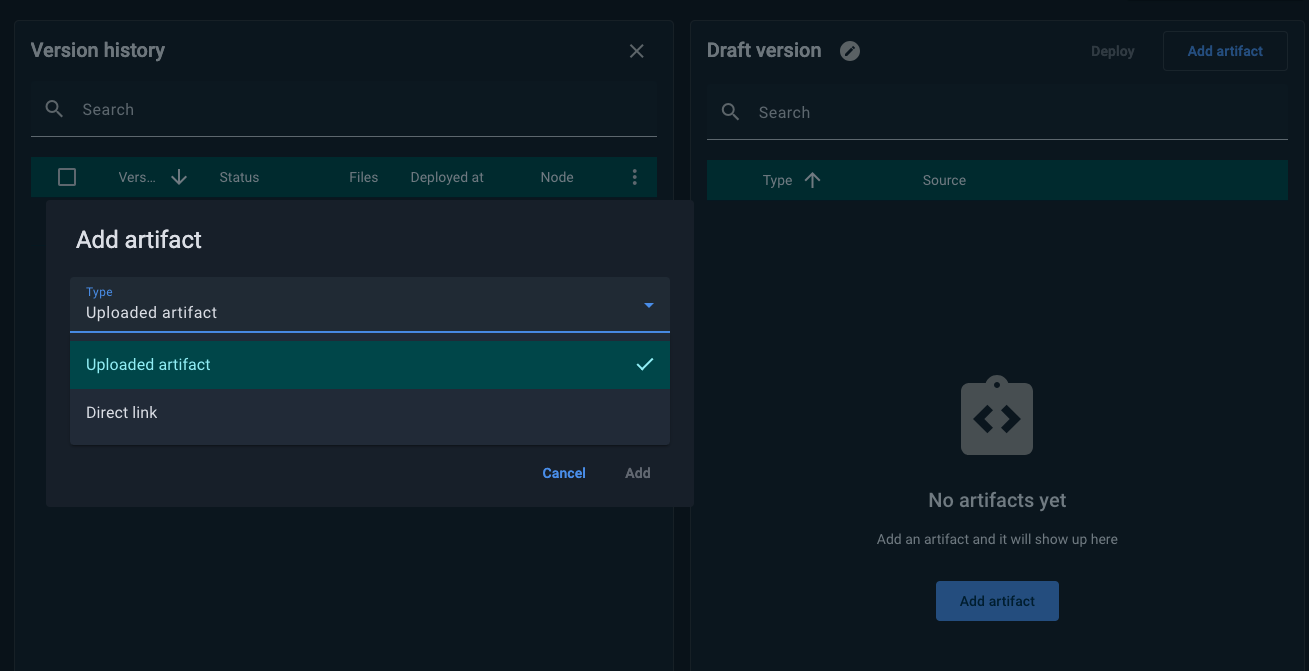Click the blue Add artifact button below
The image size is (1309, 671).
(997, 601)
